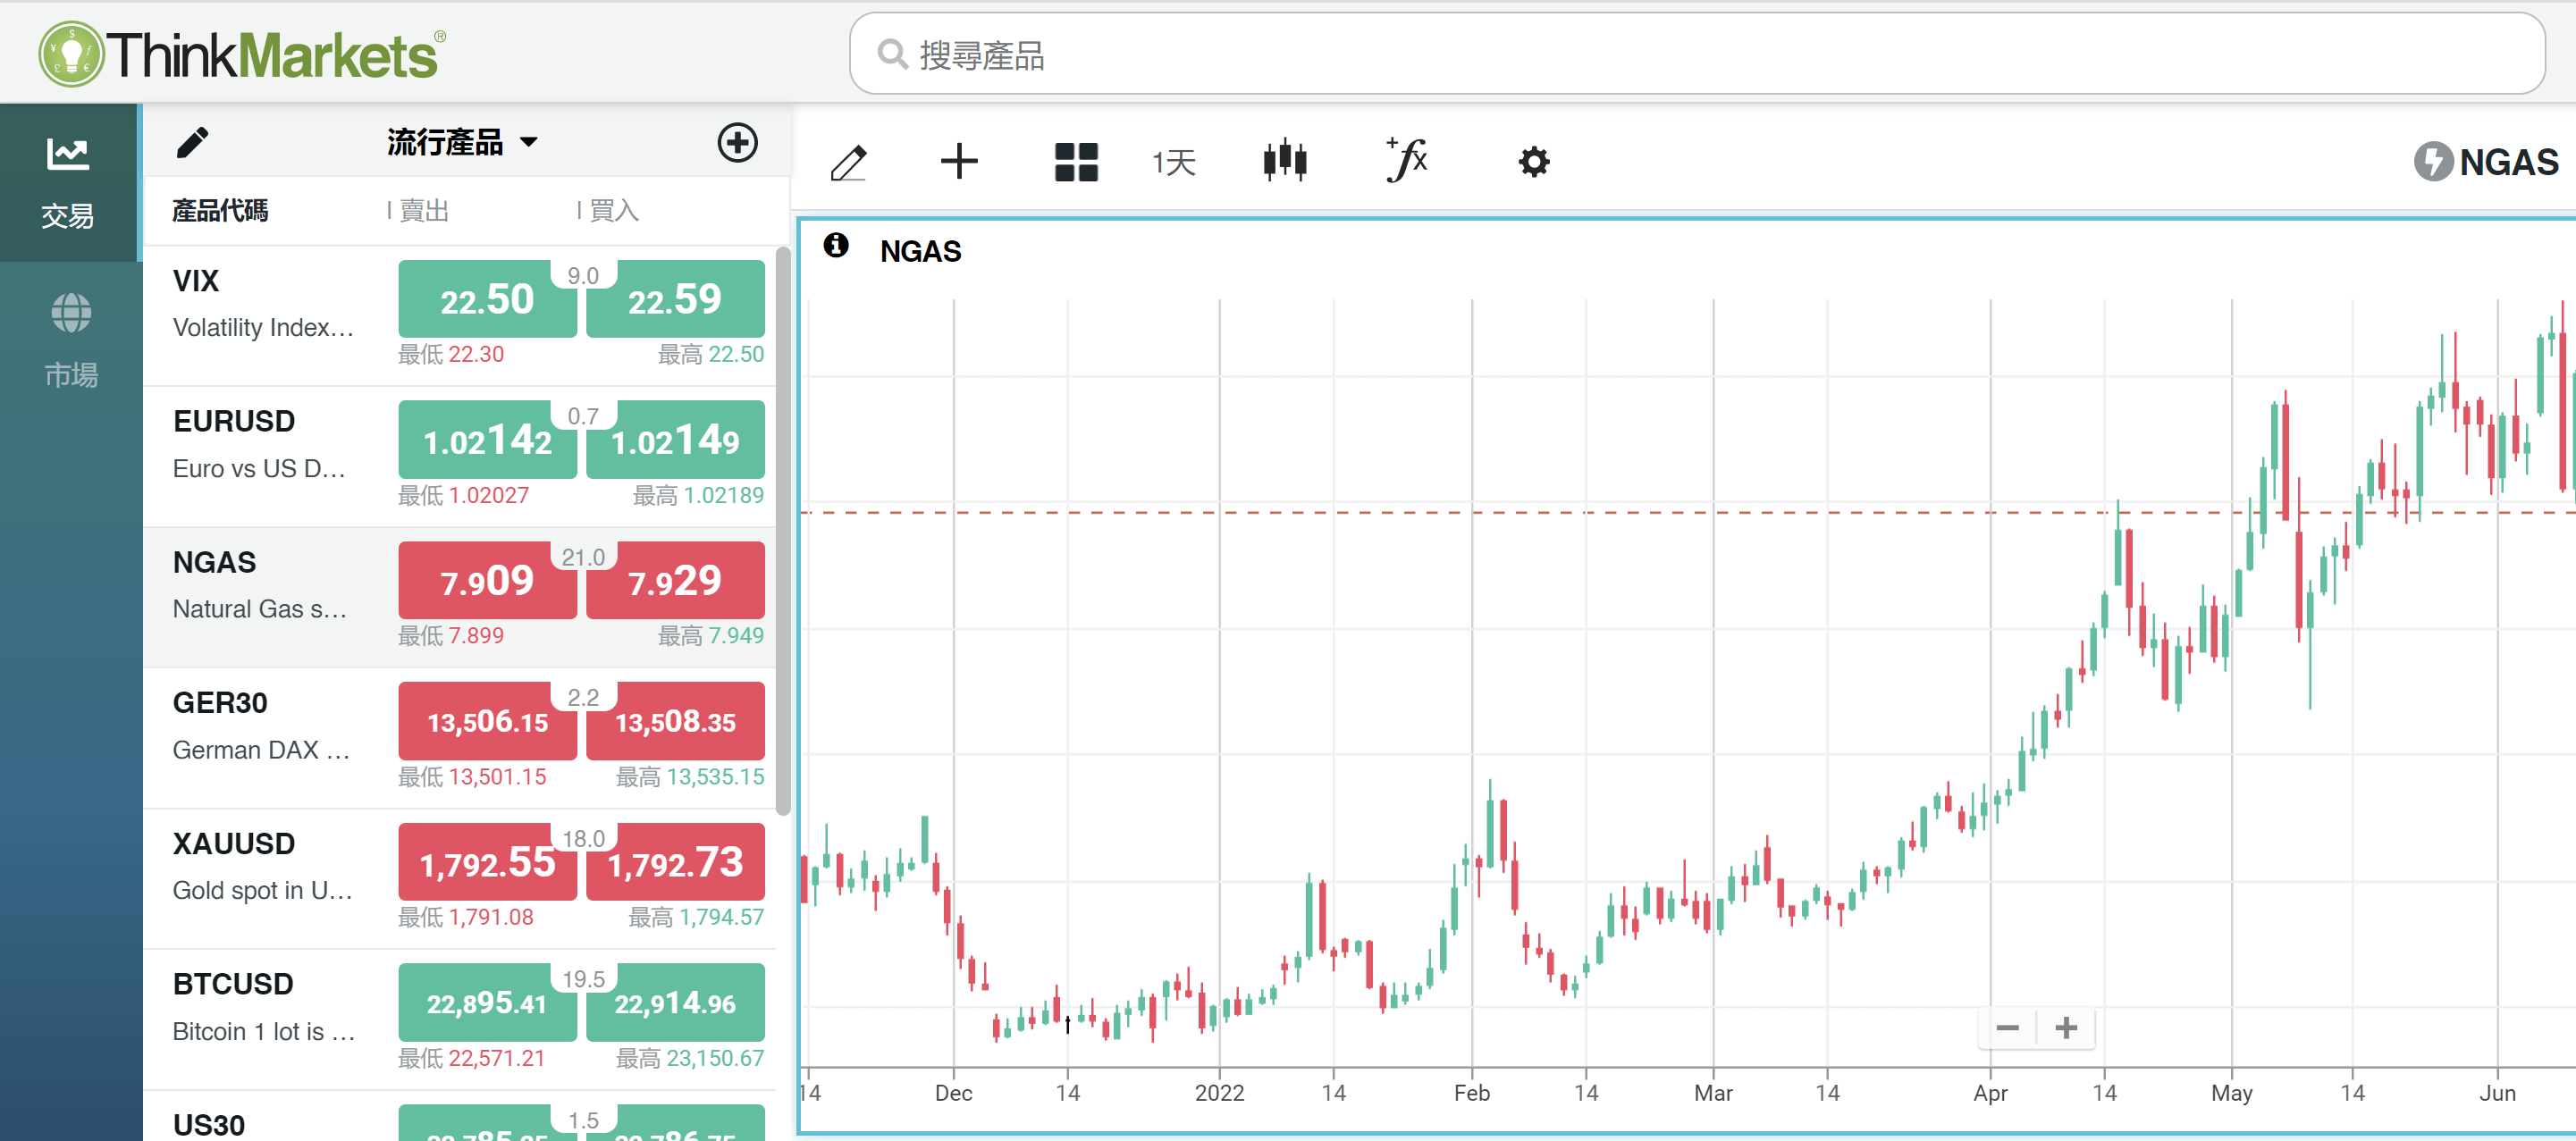Zoom out the chart with the minus control
Screen dimensions: 2576x1141
tap(2008, 1027)
